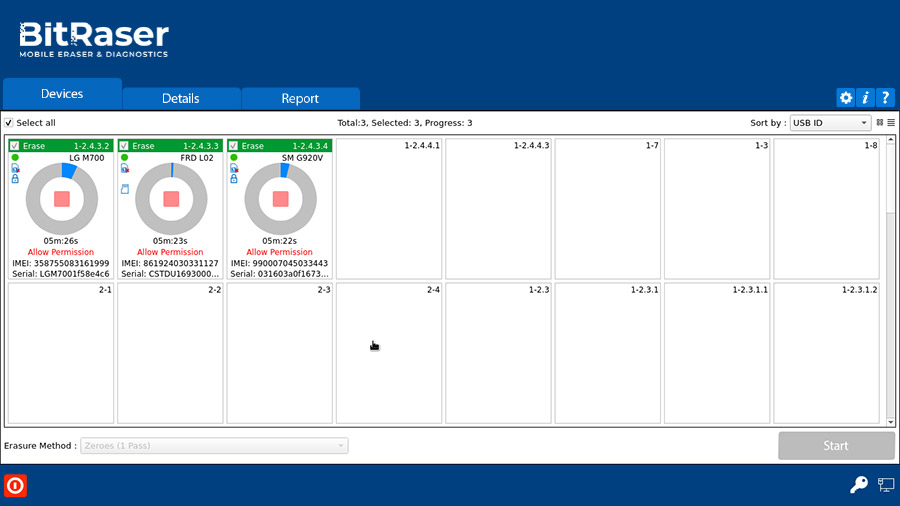
Task: Click the LG M700 green status dot
Action: pos(15,157)
